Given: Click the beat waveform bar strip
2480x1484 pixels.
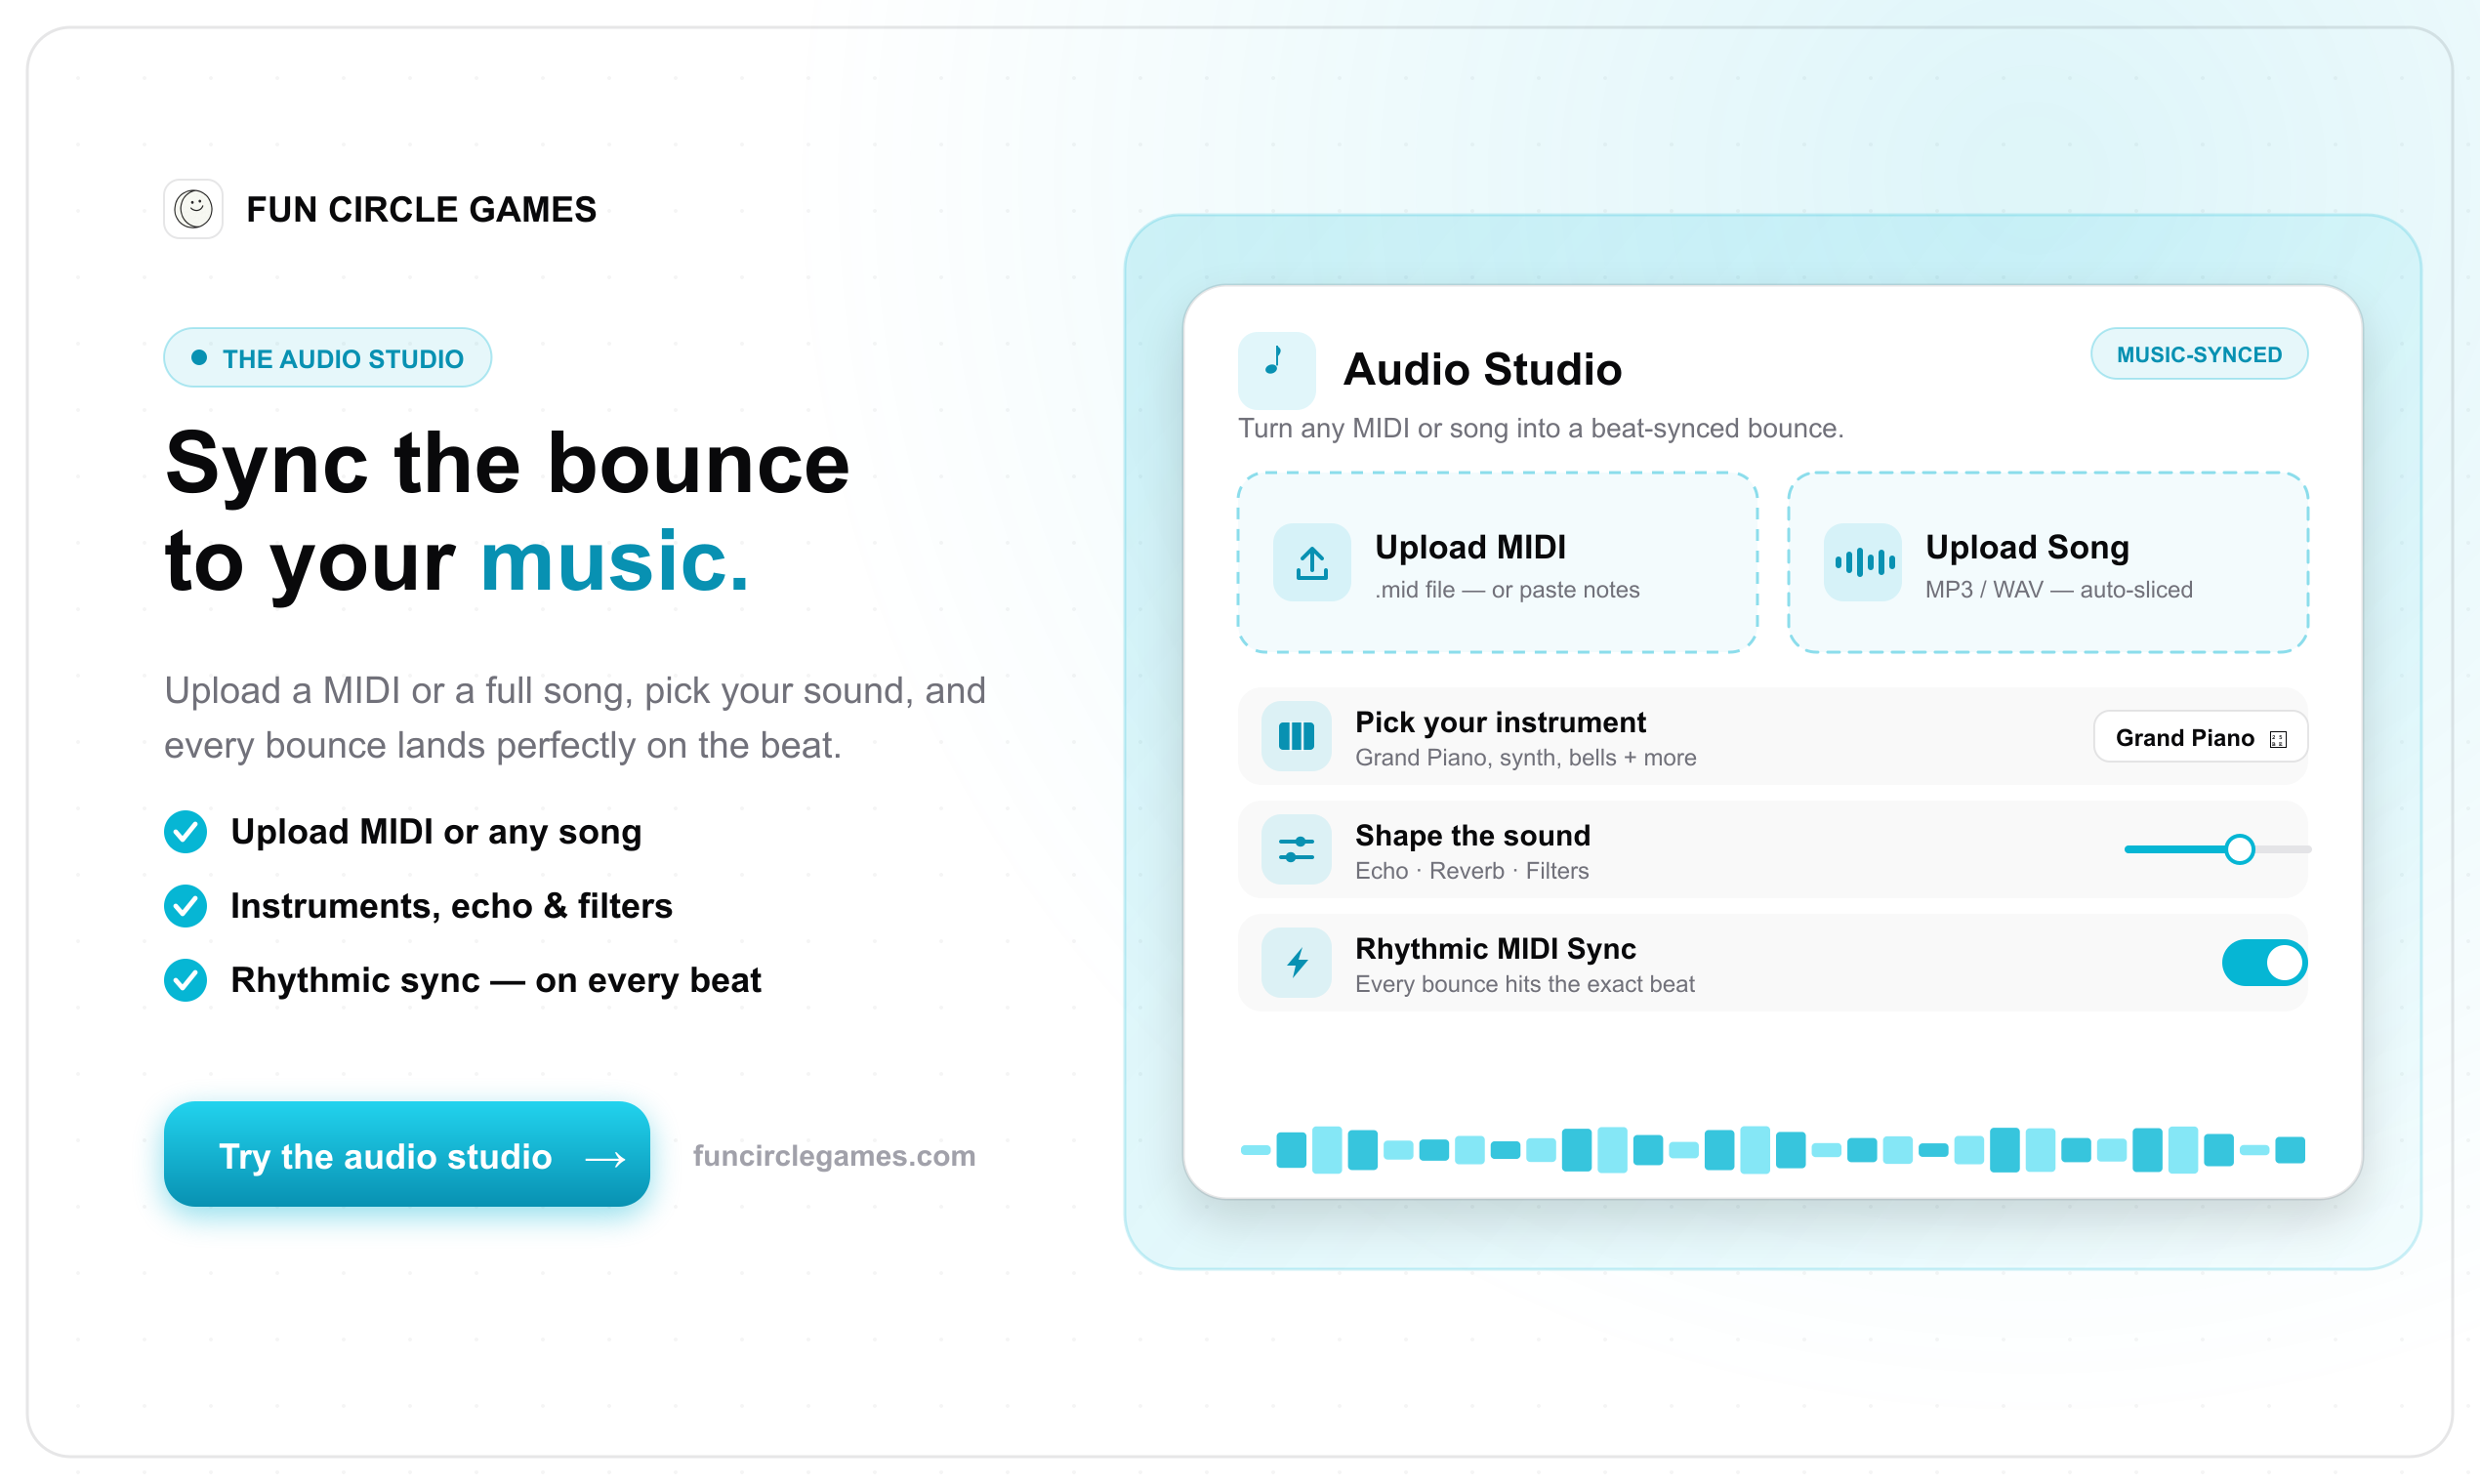Looking at the screenshot, I should (x=1772, y=1150).
